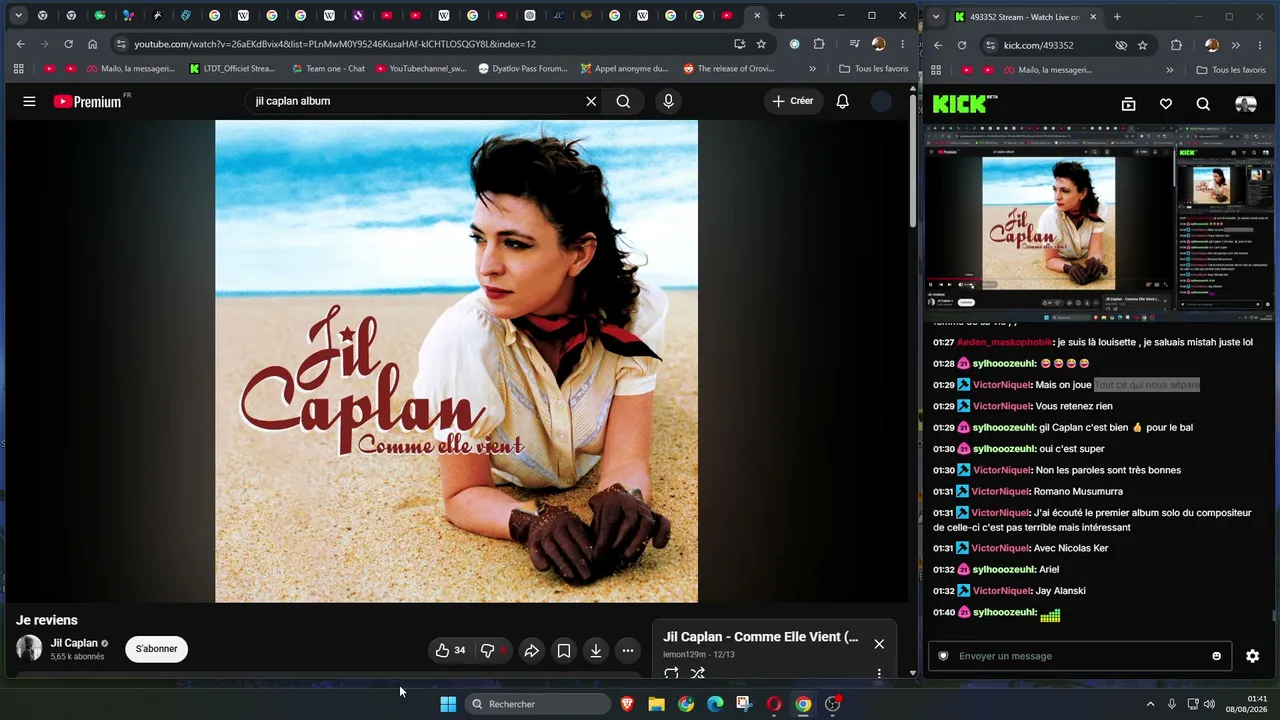Open media control icon in left Chrome toolbar
This screenshot has width=1280, height=720.
click(854, 44)
